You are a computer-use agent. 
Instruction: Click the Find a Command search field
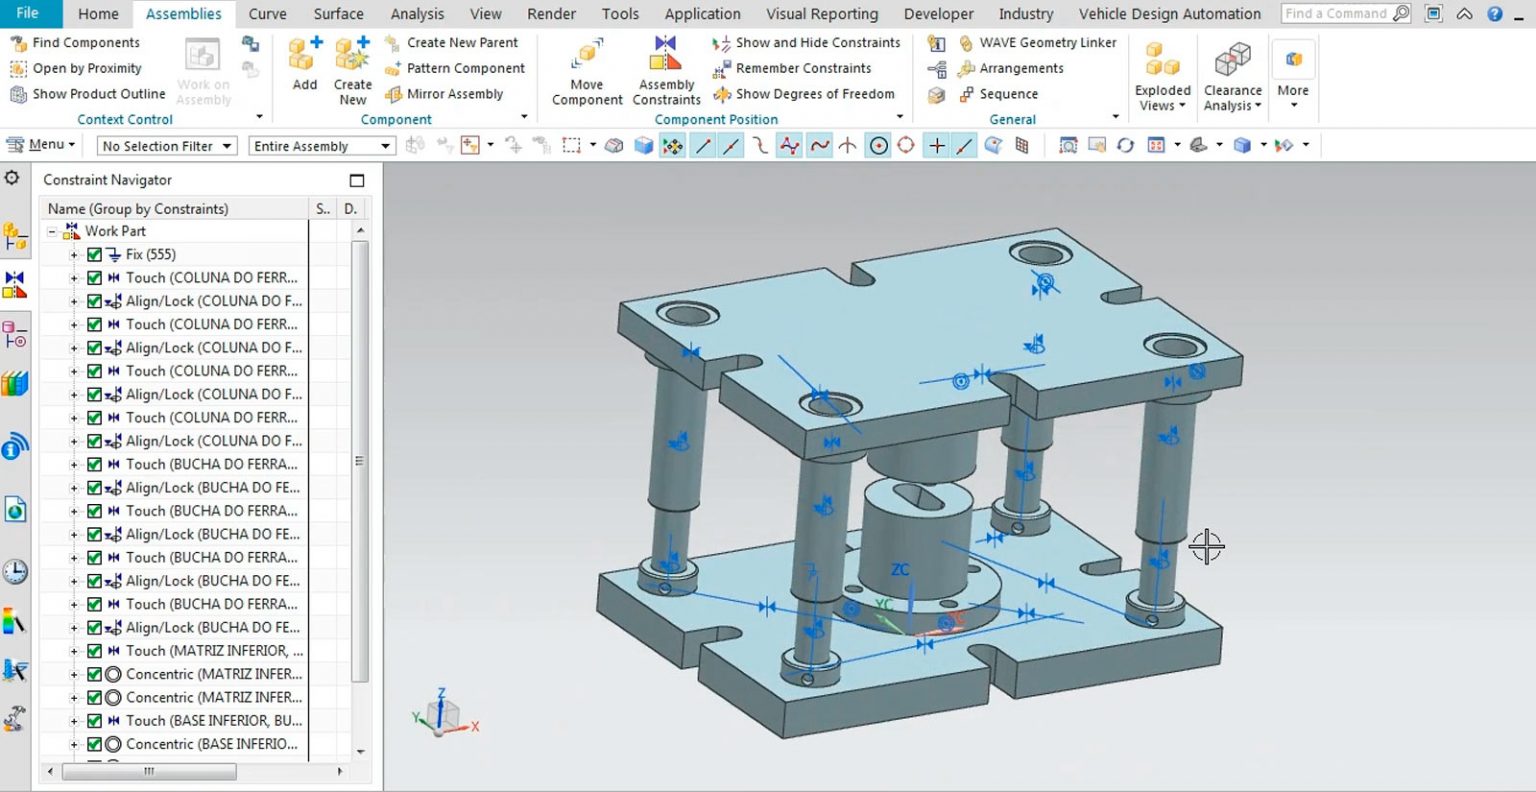coord(1340,13)
